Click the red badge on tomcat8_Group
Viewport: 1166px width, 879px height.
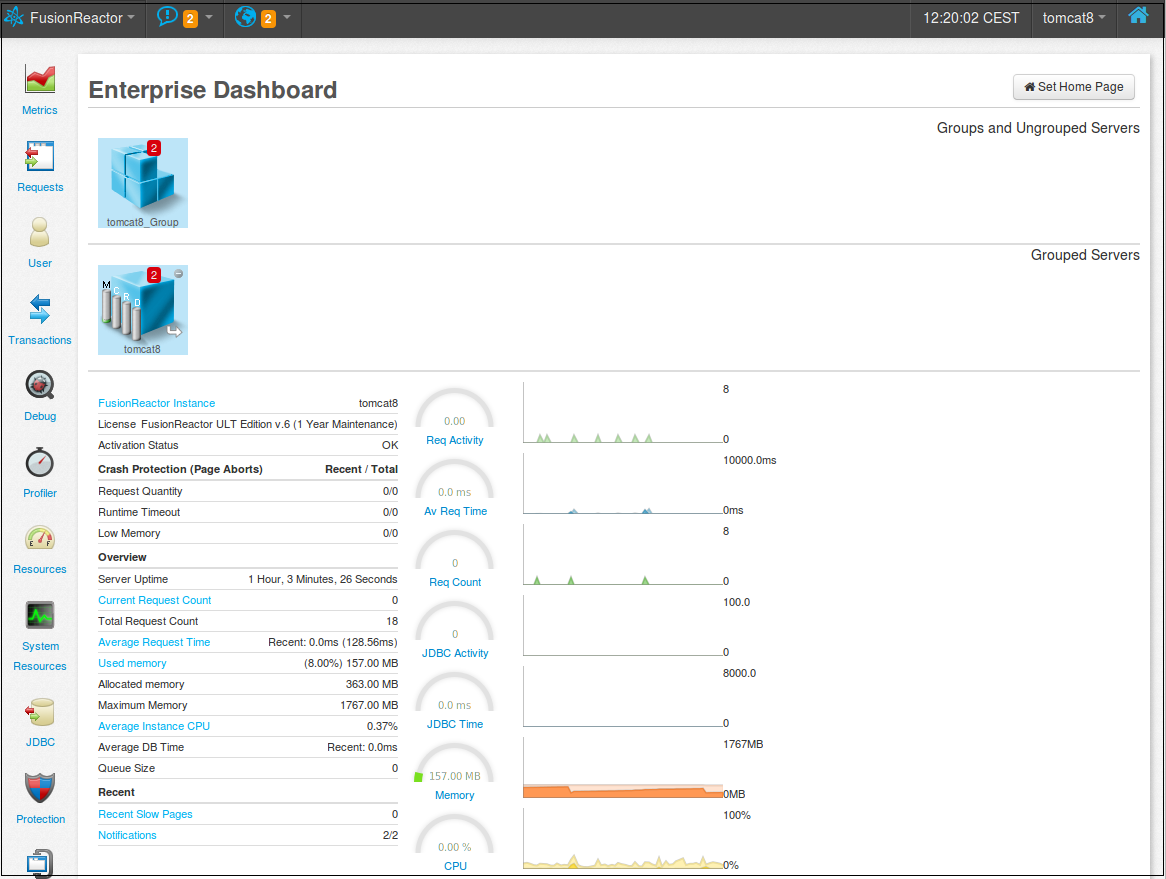coord(154,148)
